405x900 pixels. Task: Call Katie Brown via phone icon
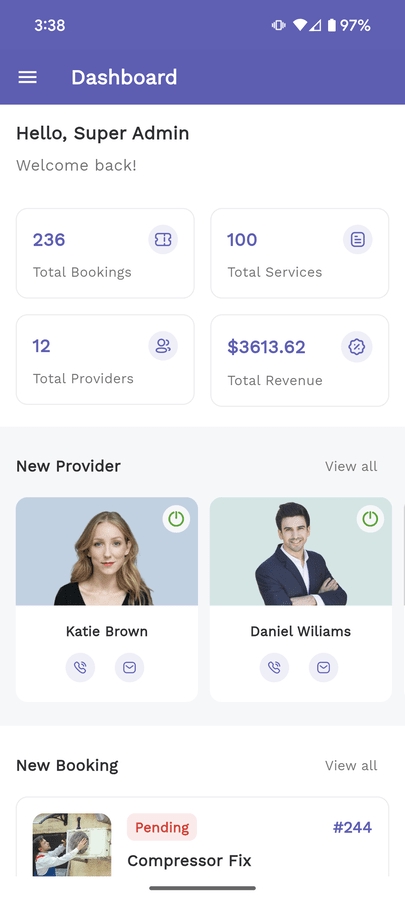tap(80, 668)
